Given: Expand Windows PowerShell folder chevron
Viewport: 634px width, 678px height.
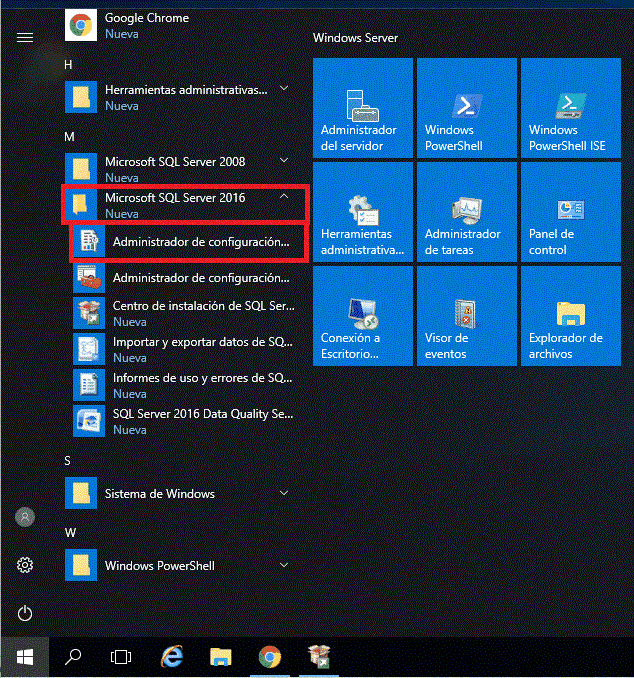Looking at the screenshot, I should point(284,565).
